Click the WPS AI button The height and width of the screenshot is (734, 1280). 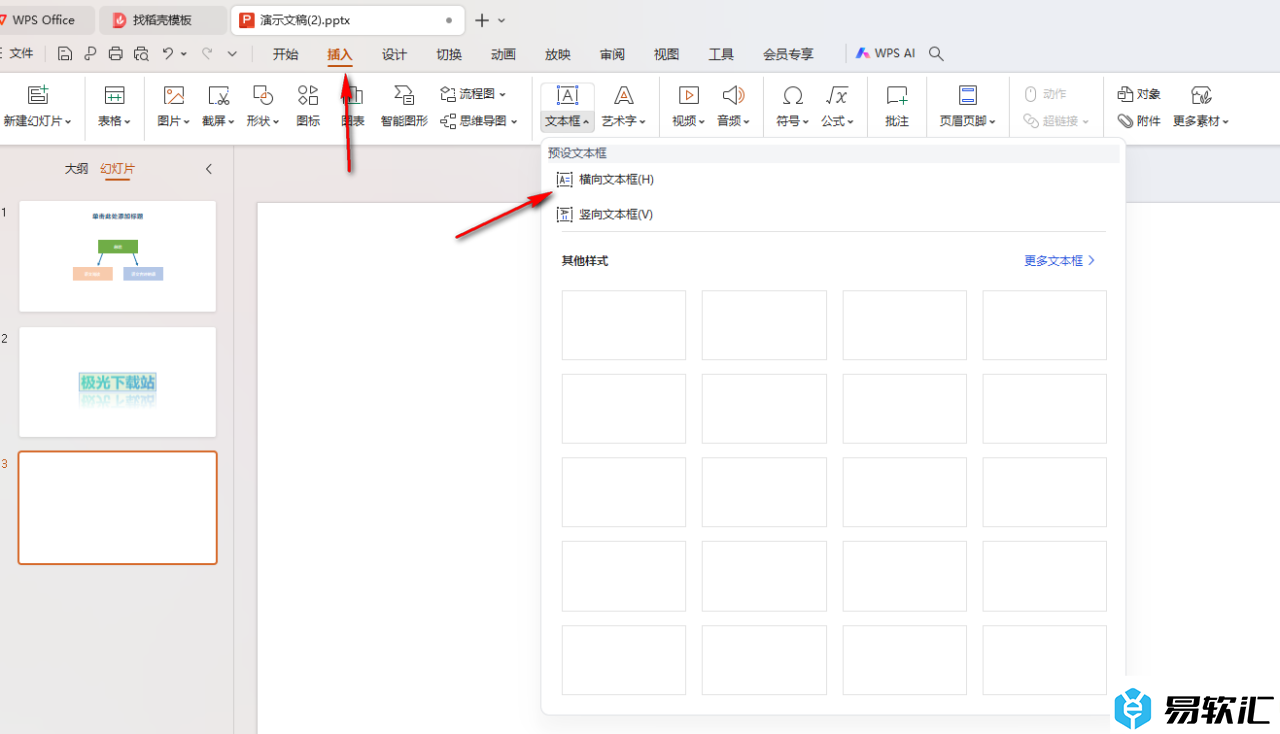point(886,54)
